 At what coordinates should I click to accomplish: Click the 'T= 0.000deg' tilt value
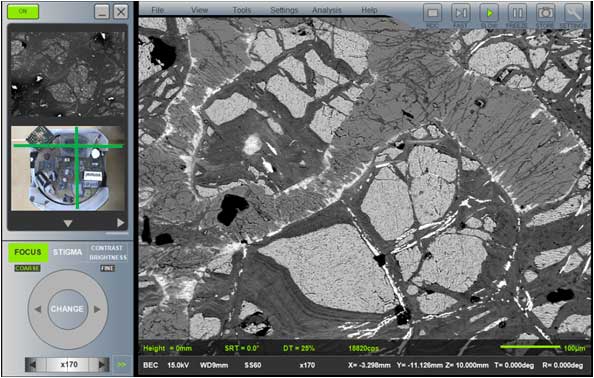coord(514,366)
